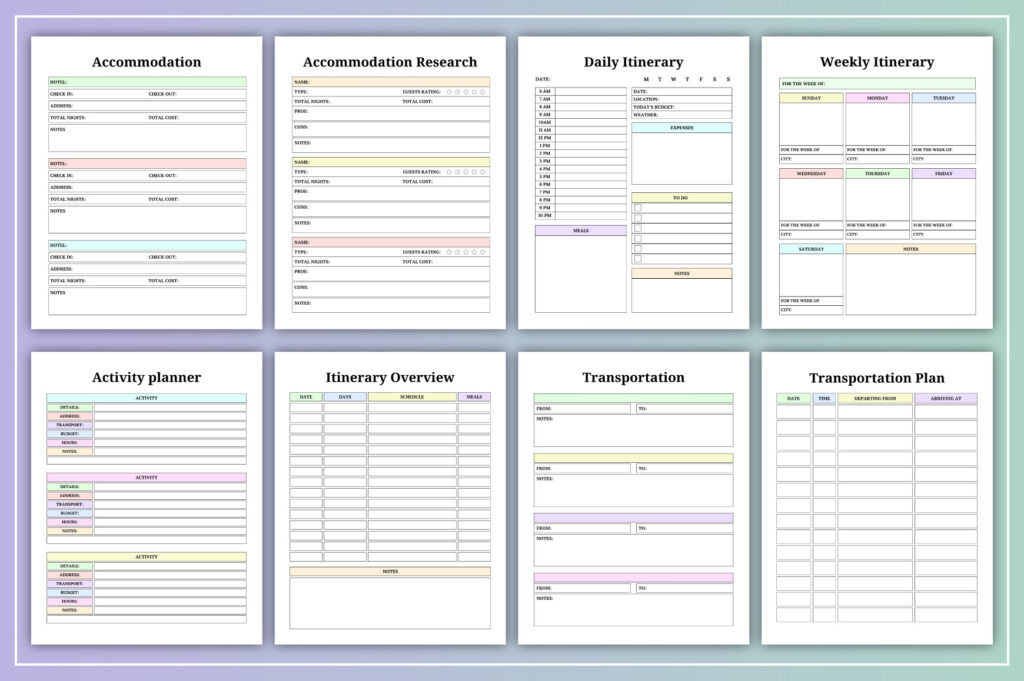Click the FRIDAY box header
This screenshot has width=1024, height=681.
tap(944, 174)
